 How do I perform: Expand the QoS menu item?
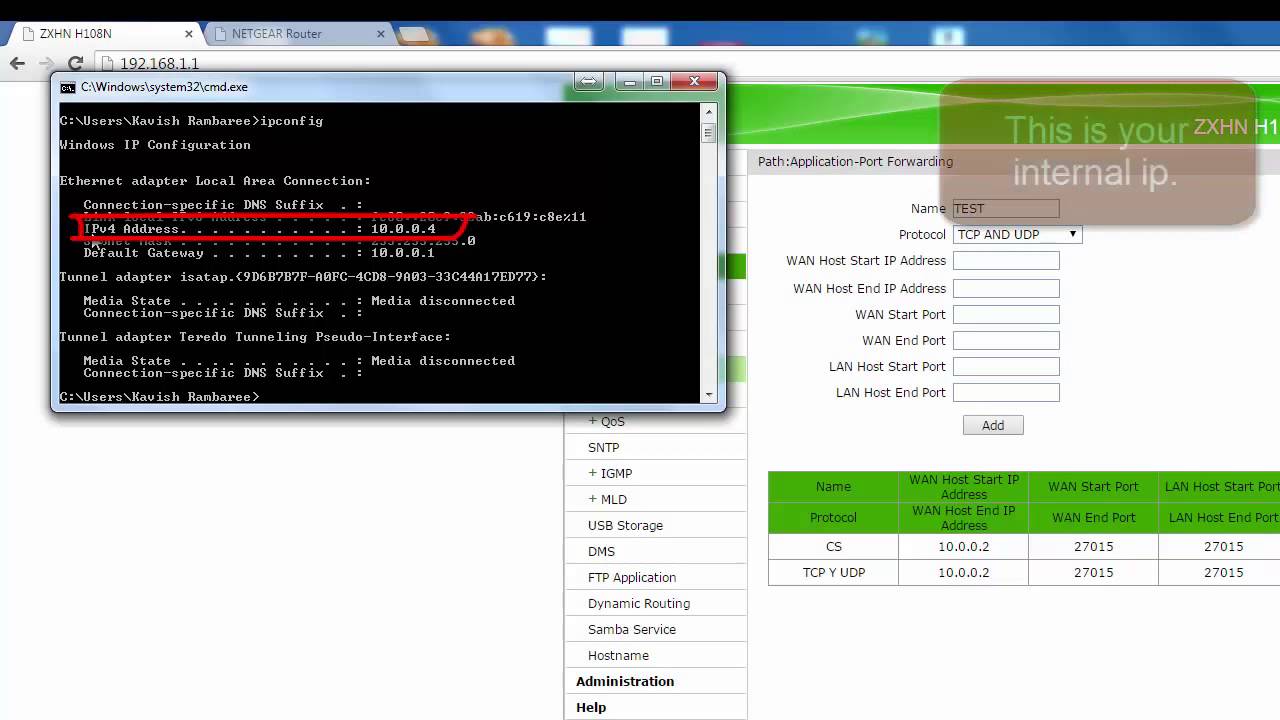(606, 422)
